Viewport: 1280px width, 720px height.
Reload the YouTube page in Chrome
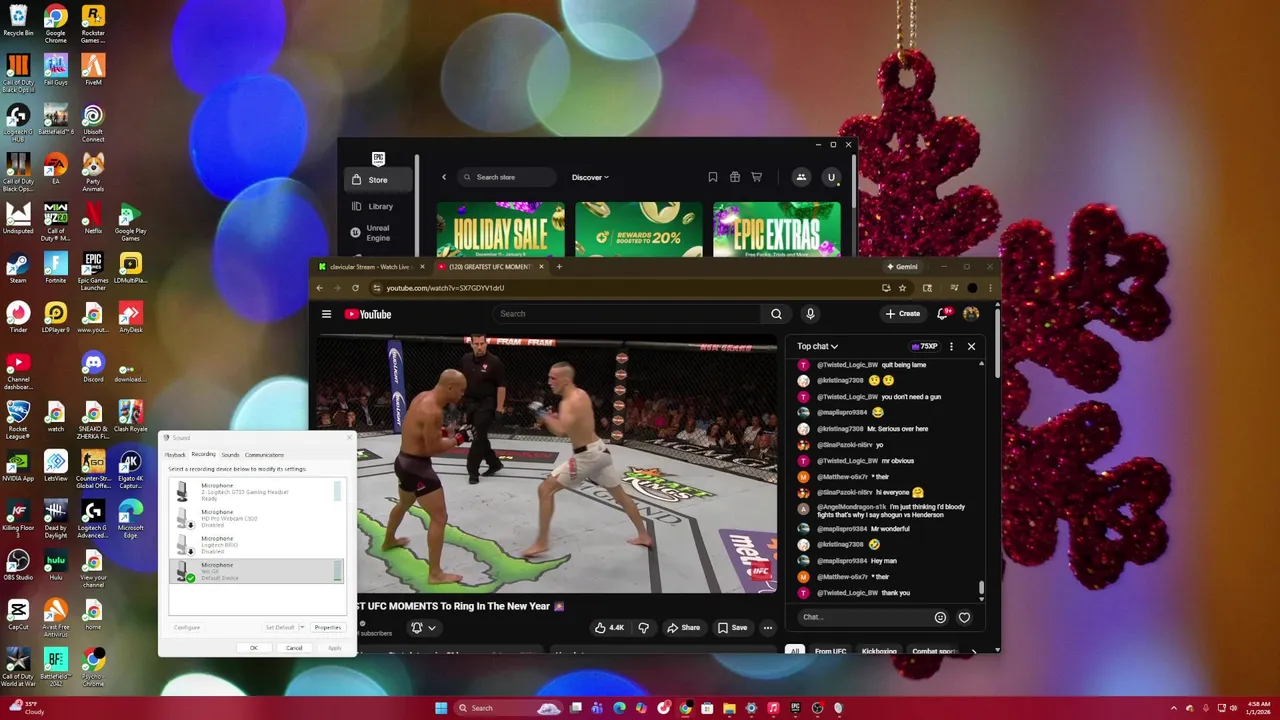[x=355, y=288]
